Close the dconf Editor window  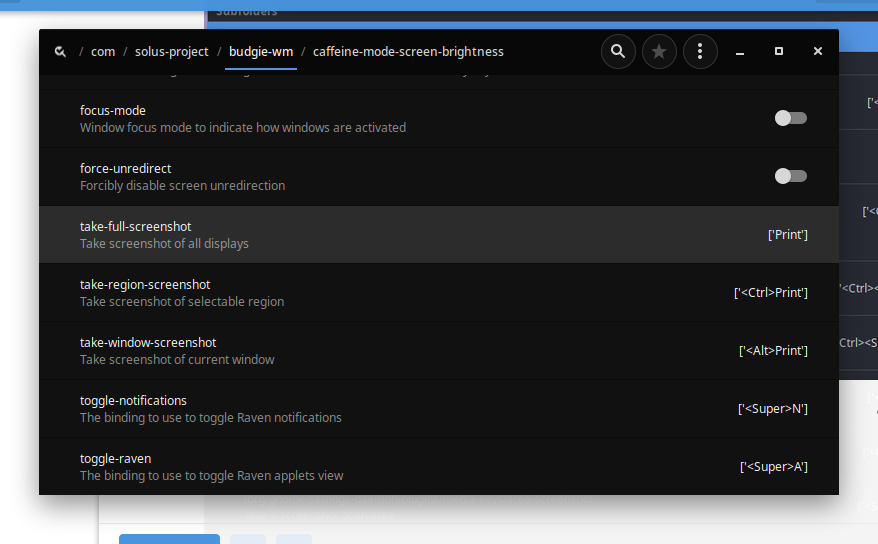818,52
